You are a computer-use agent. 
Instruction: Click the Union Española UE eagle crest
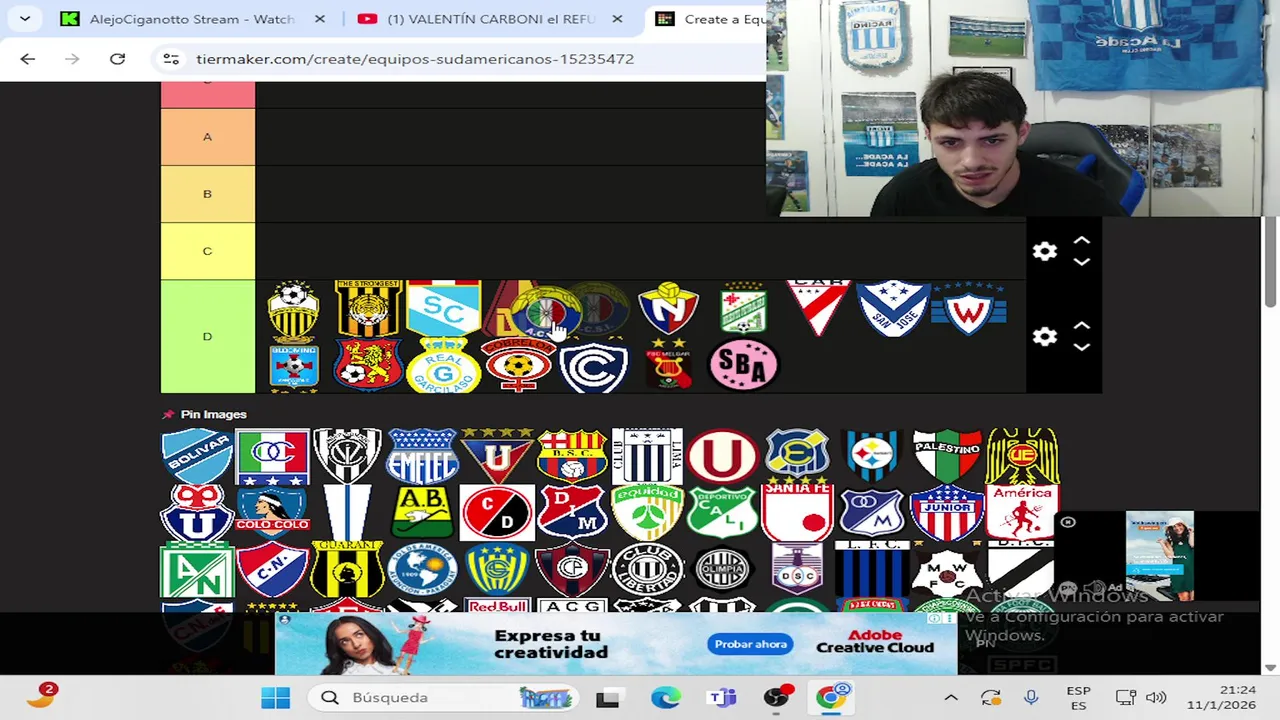[1022, 456]
